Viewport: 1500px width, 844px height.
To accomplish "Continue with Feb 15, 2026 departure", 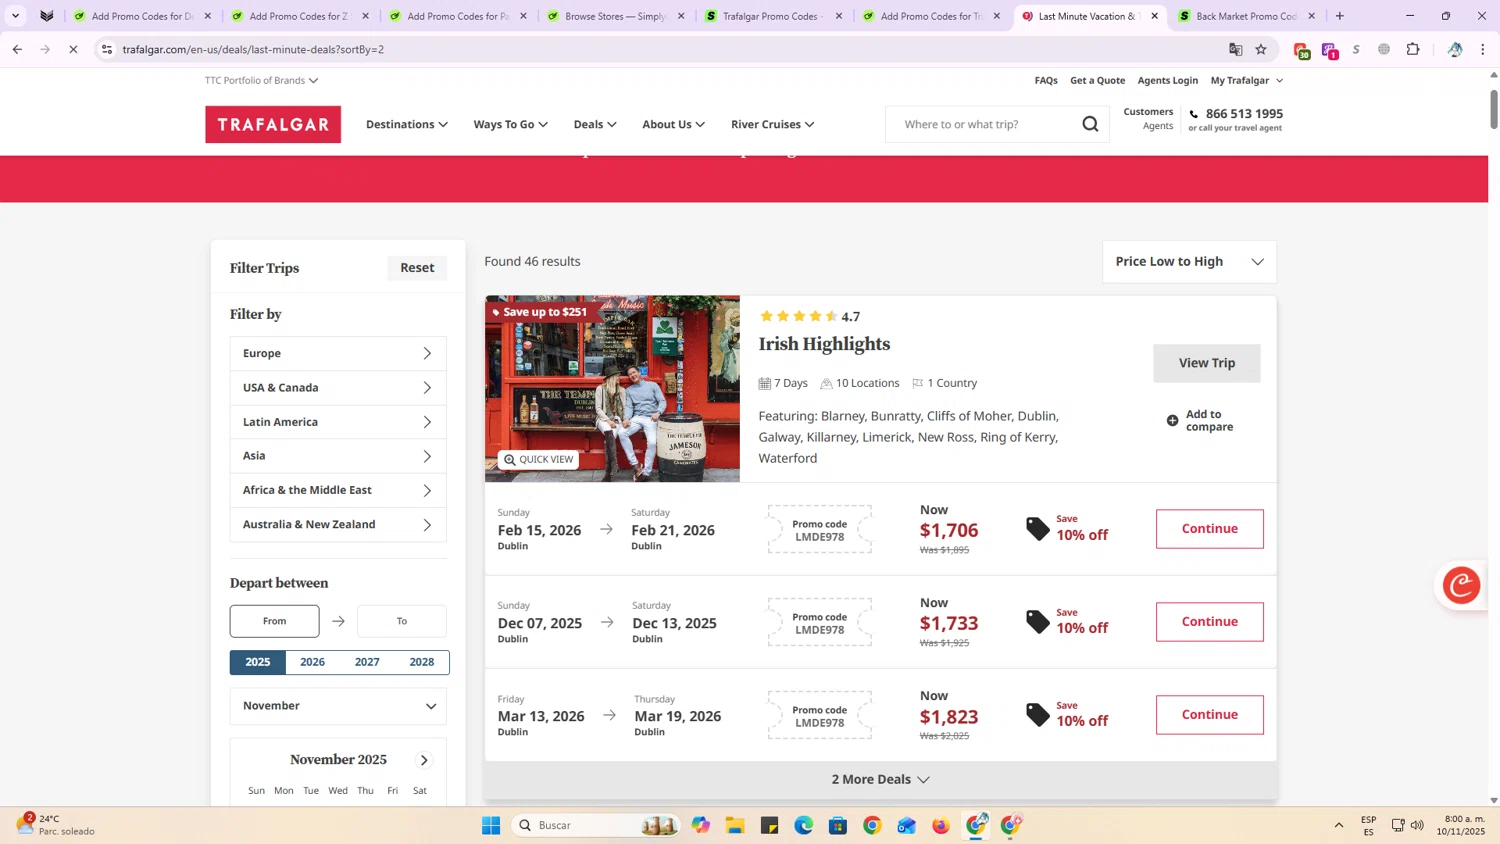I will [x=1210, y=529].
